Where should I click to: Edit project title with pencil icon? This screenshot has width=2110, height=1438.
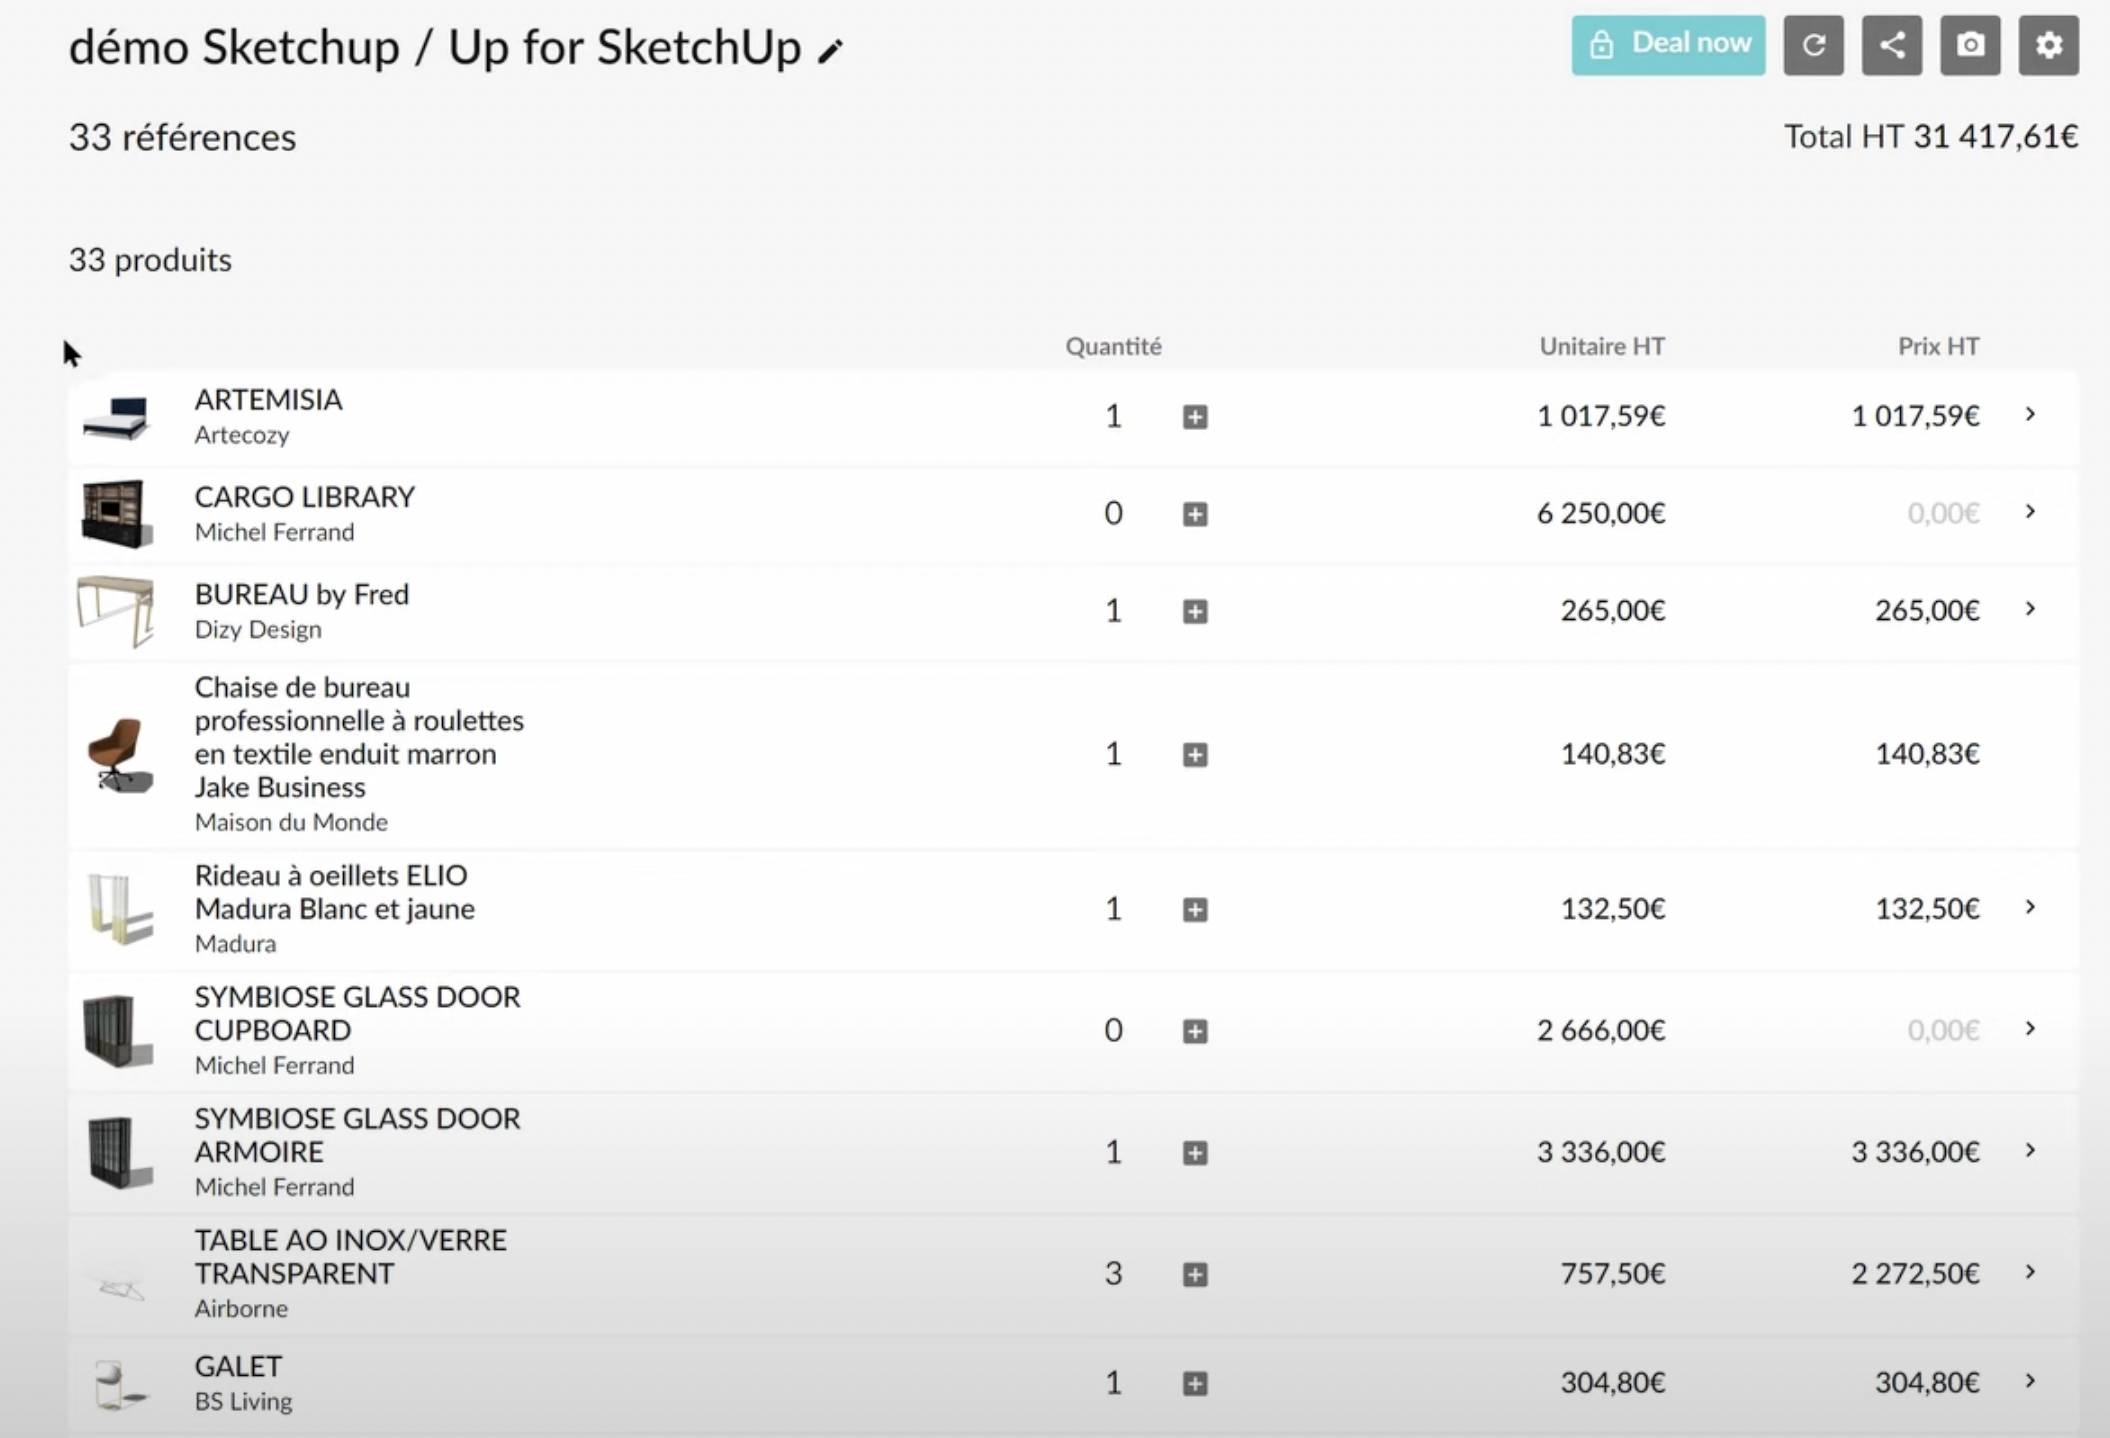pyautogui.click(x=830, y=51)
